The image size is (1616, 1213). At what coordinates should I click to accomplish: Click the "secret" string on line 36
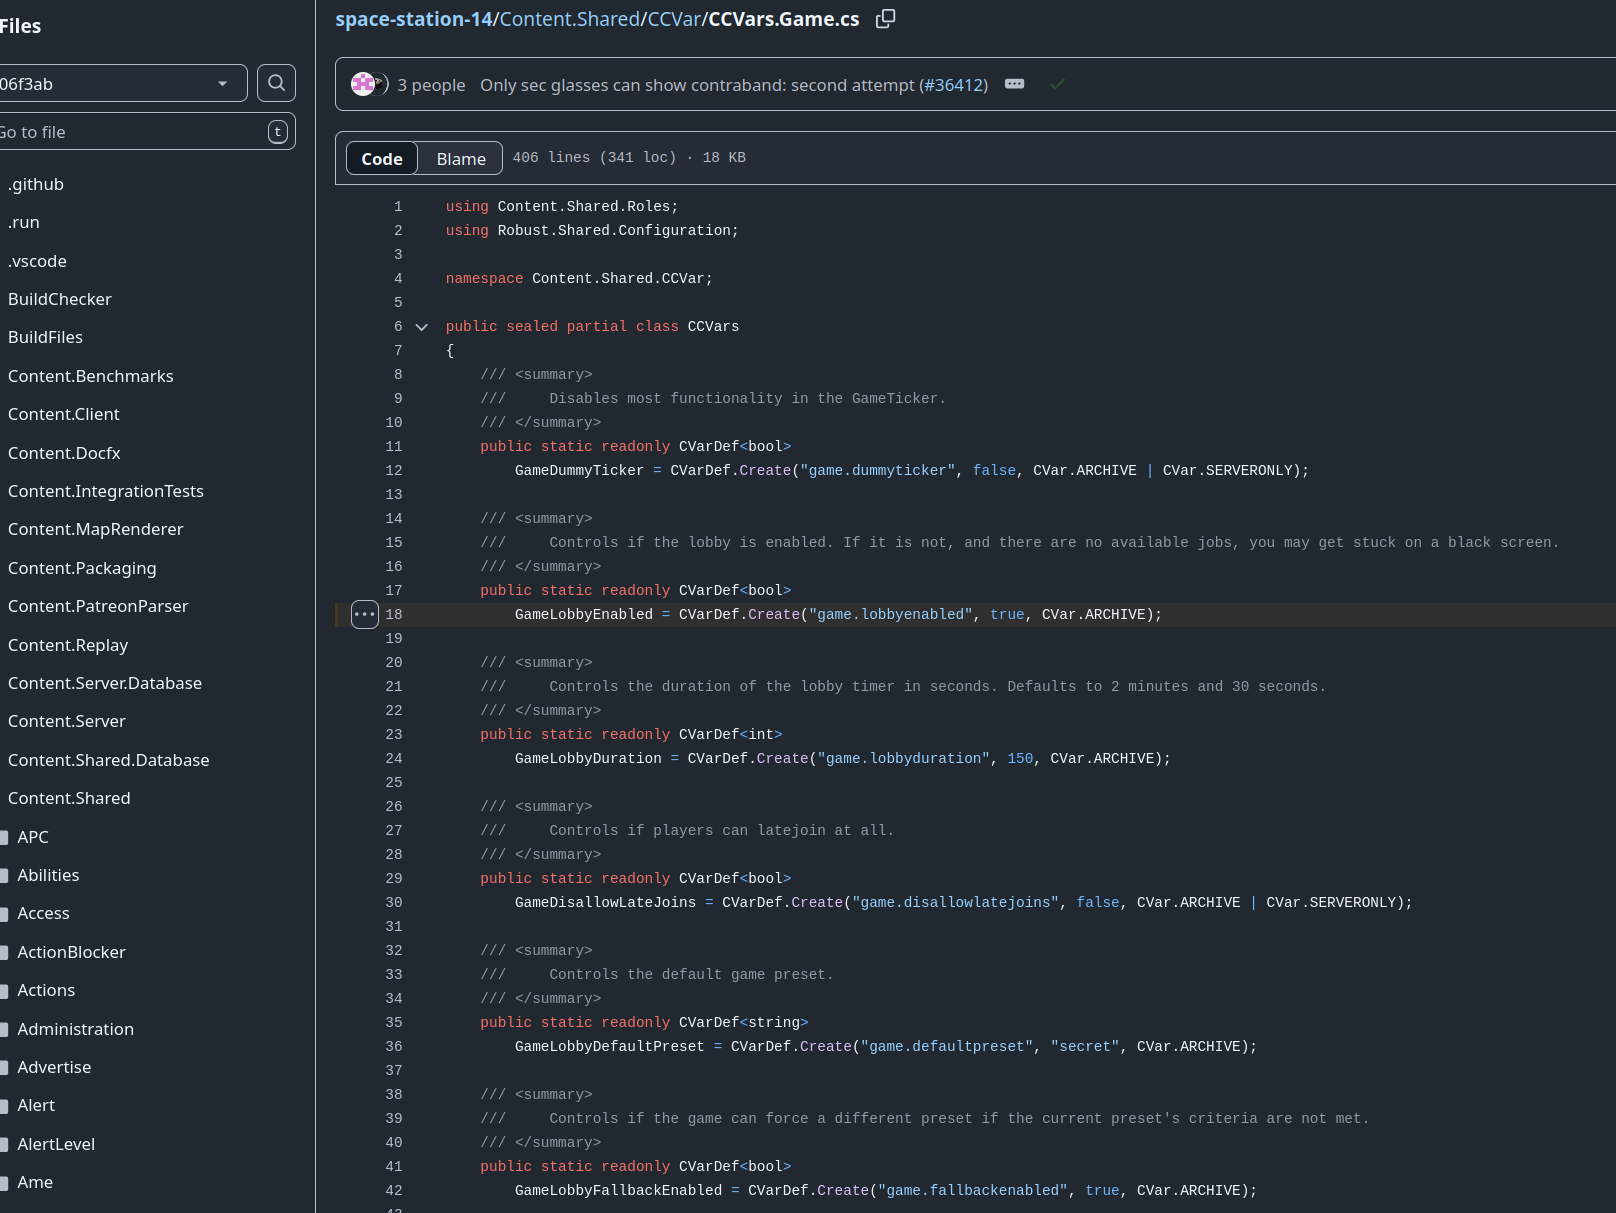tap(1085, 1047)
